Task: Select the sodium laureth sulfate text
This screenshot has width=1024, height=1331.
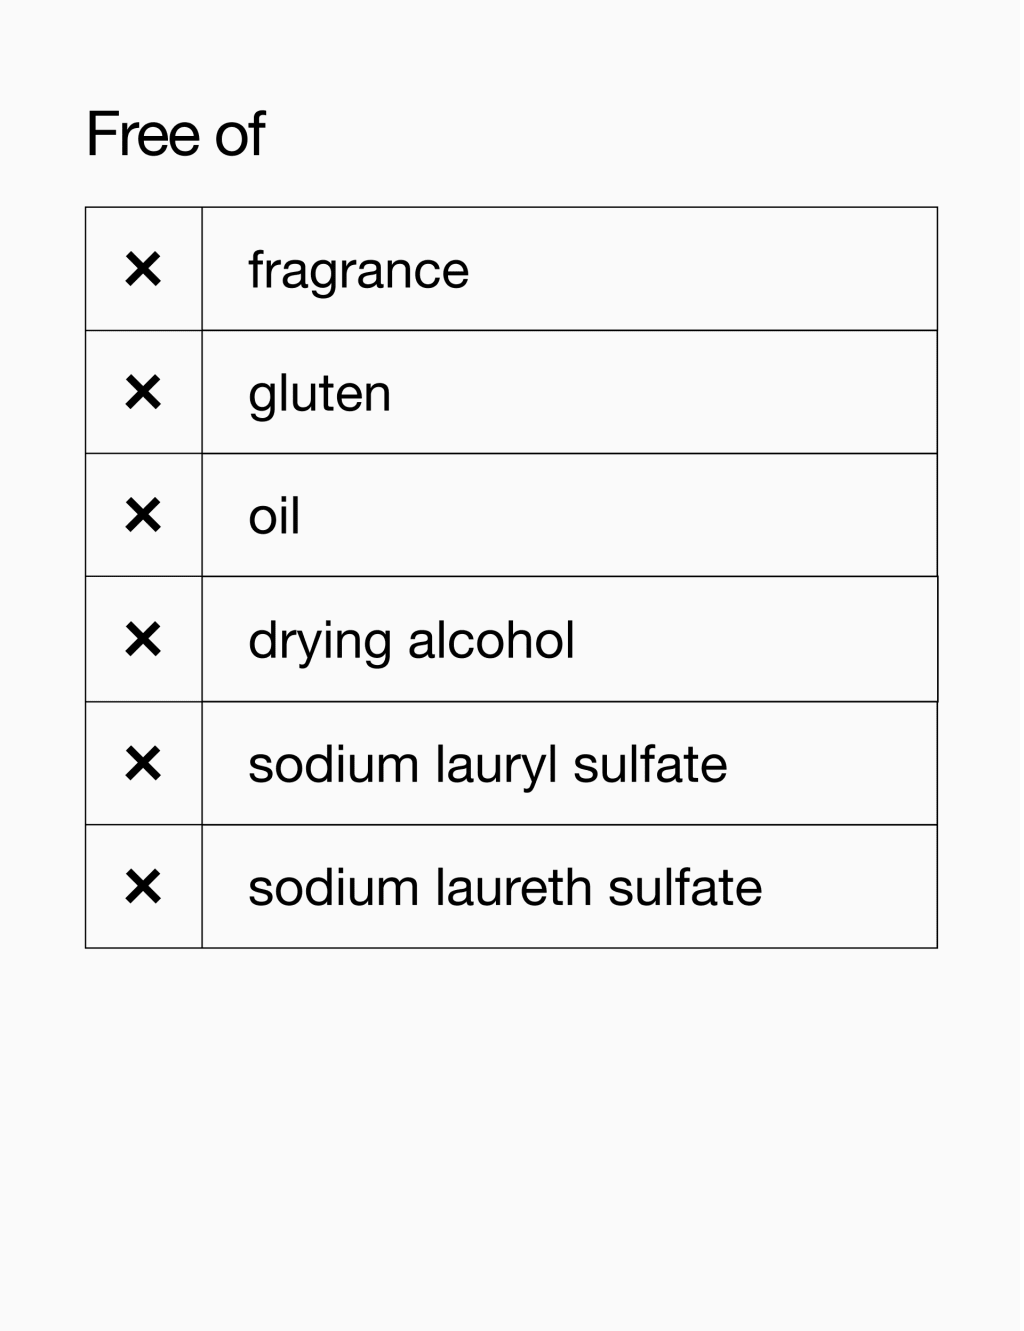Action: coord(505,888)
